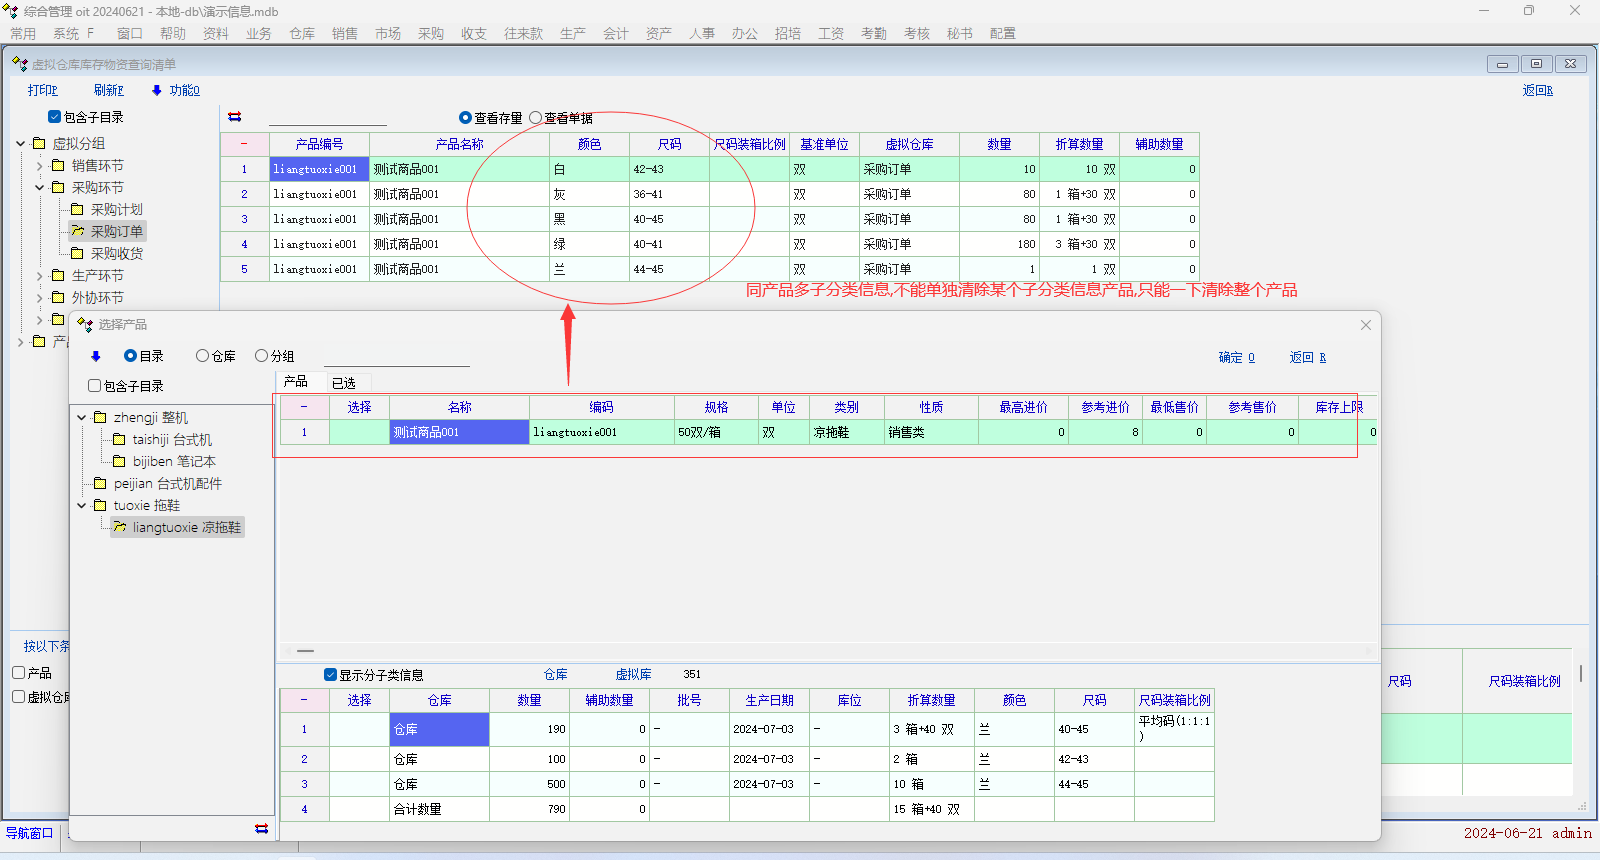Collapse the zhengji 整机 tree node
The height and width of the screenshot is (860, 1600).
82,417
